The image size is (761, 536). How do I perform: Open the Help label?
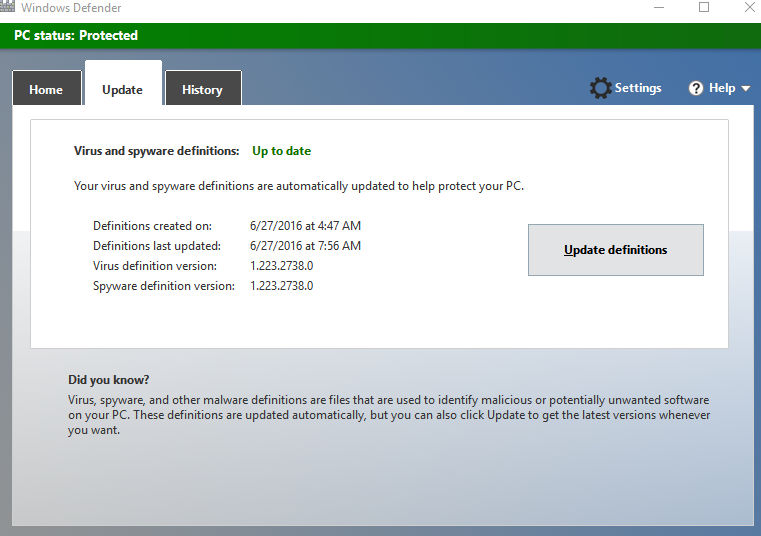tap(722, 88)
